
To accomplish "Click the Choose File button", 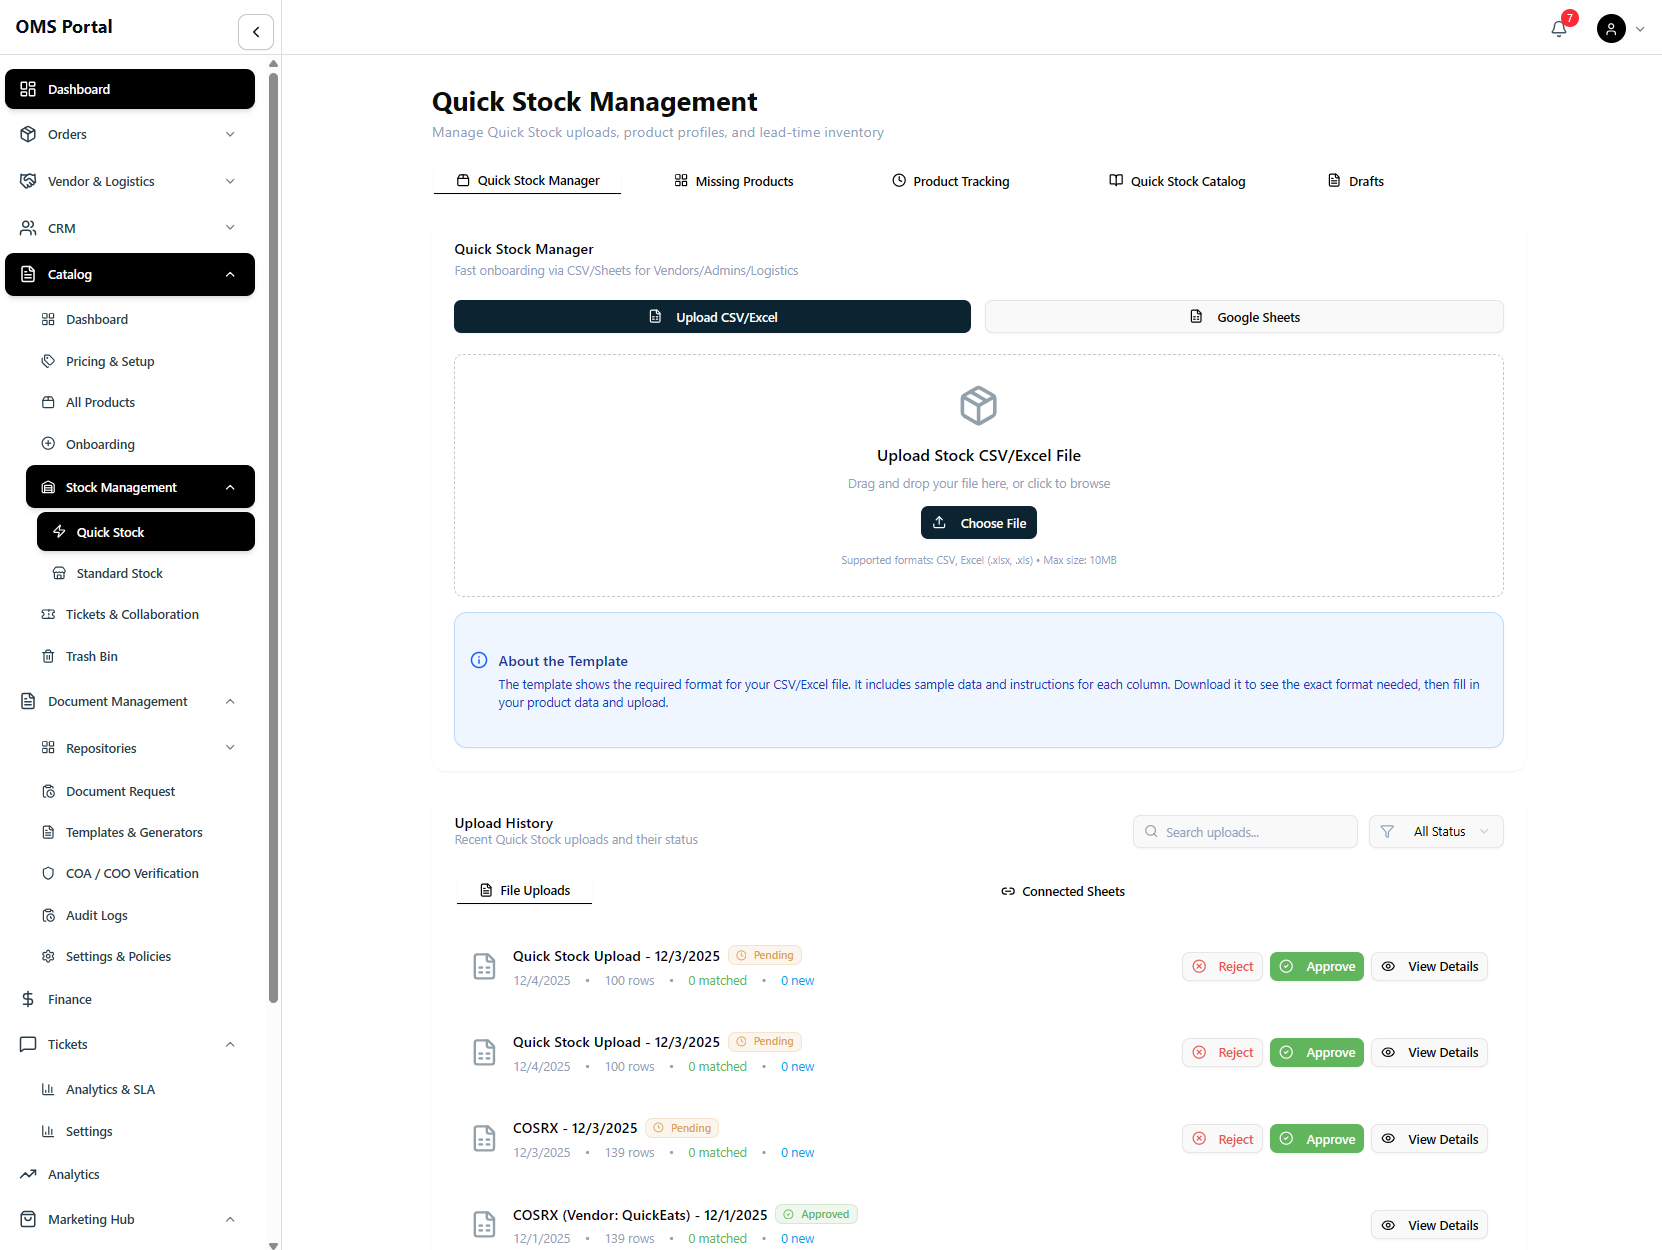I will 979,523.
